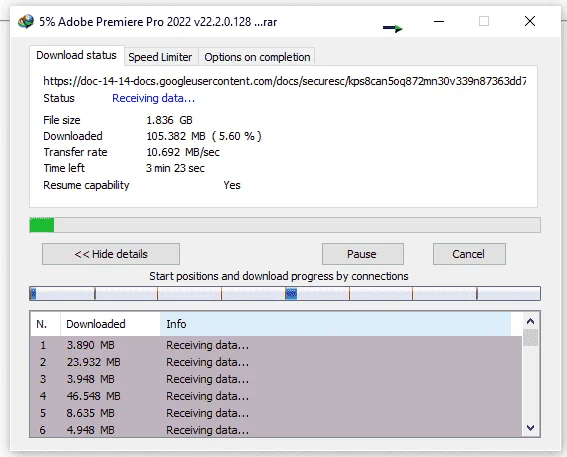Switch to the Download status tab
Screen dimensions: 567x457
[77, 55]
